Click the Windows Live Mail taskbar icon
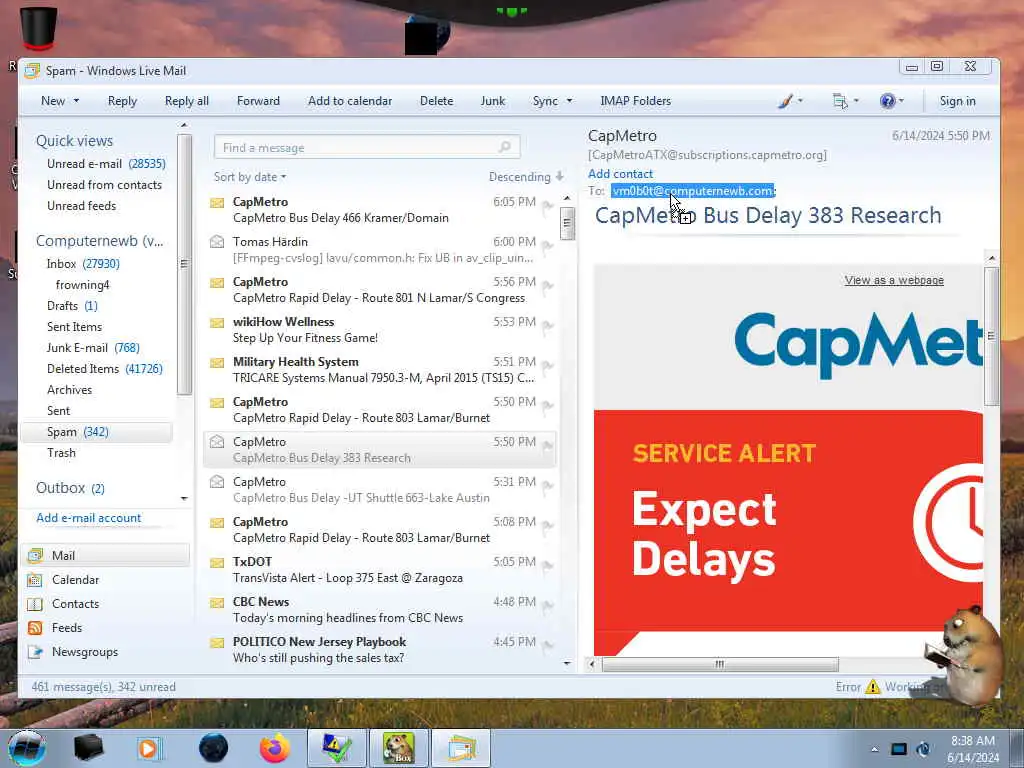This screenshot has width=1024, height=768. tap(462, 748)
